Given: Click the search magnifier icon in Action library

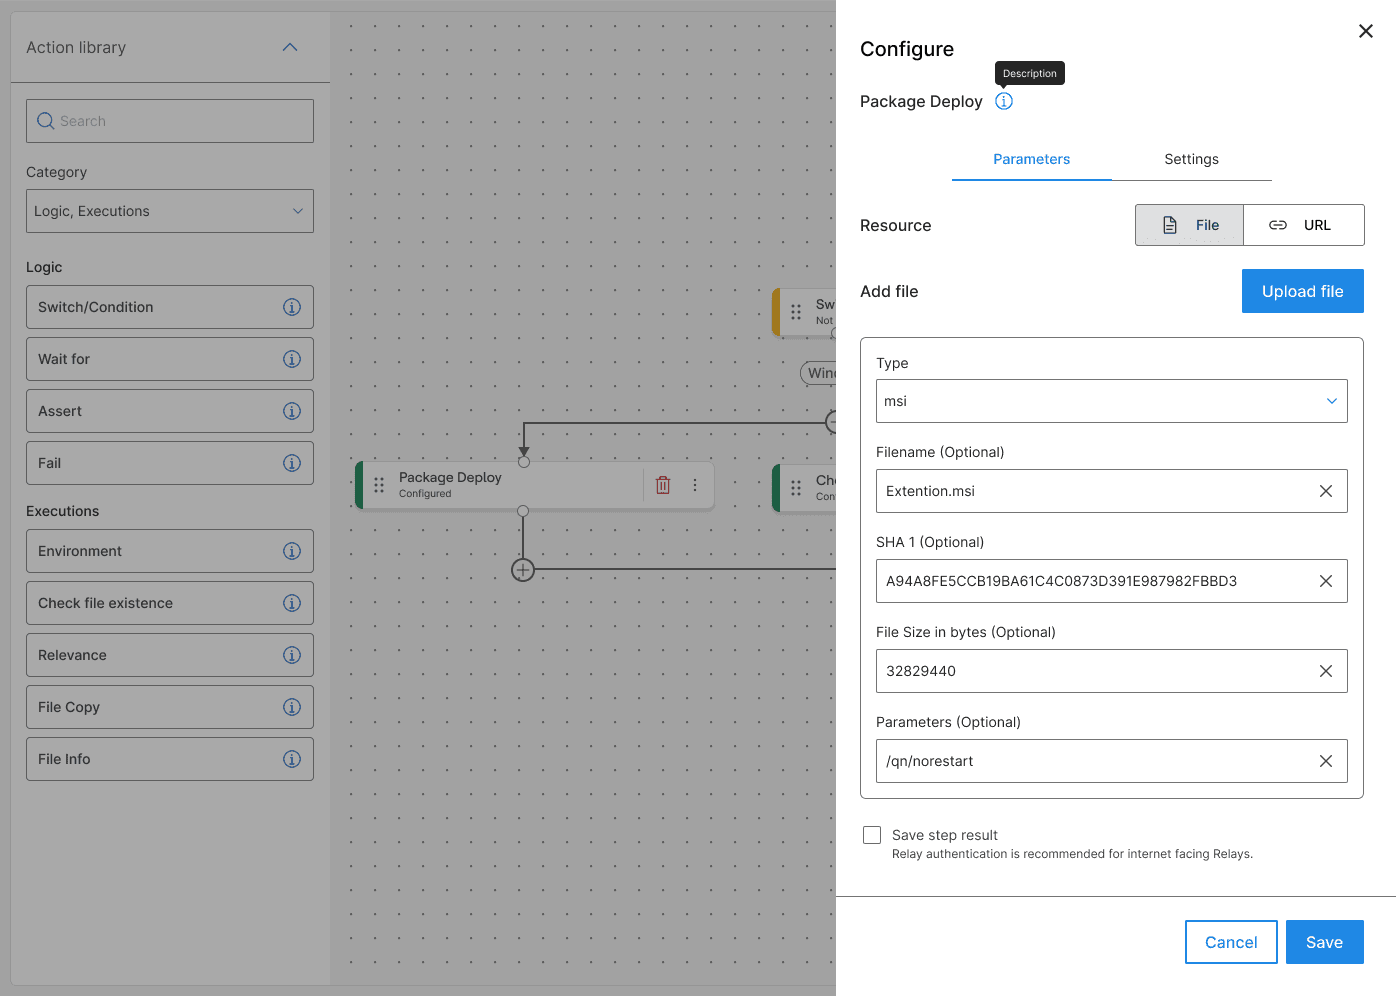Looking at the screenshot, I should [x=45, y=121].
